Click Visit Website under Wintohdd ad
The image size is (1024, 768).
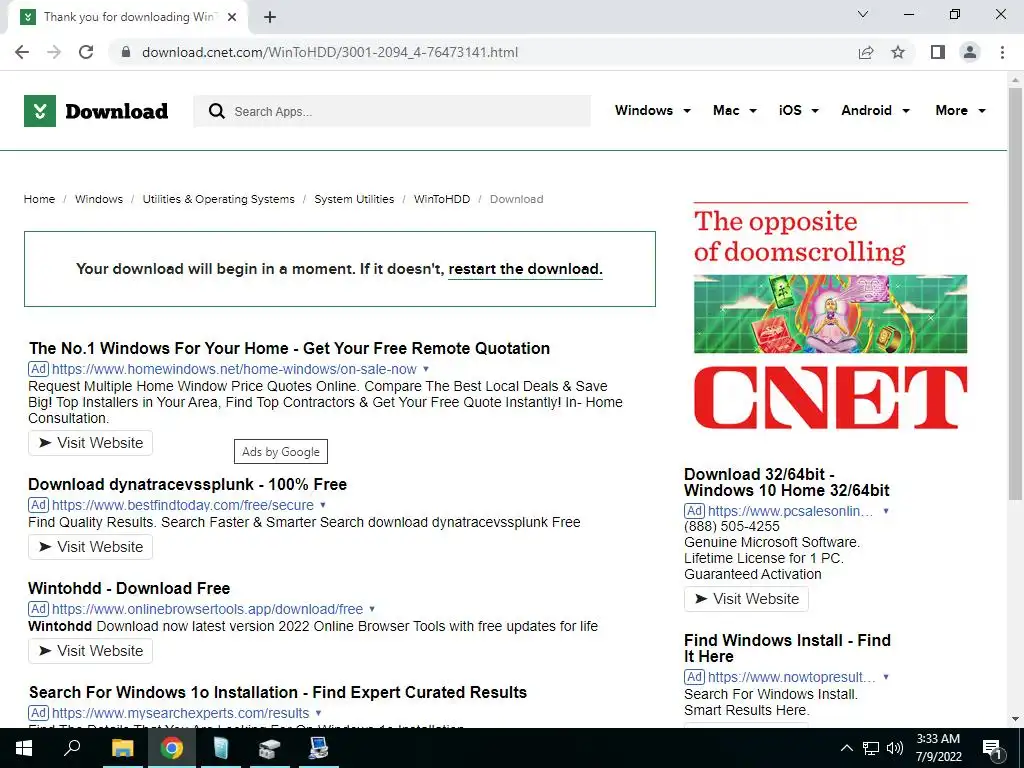90,650
